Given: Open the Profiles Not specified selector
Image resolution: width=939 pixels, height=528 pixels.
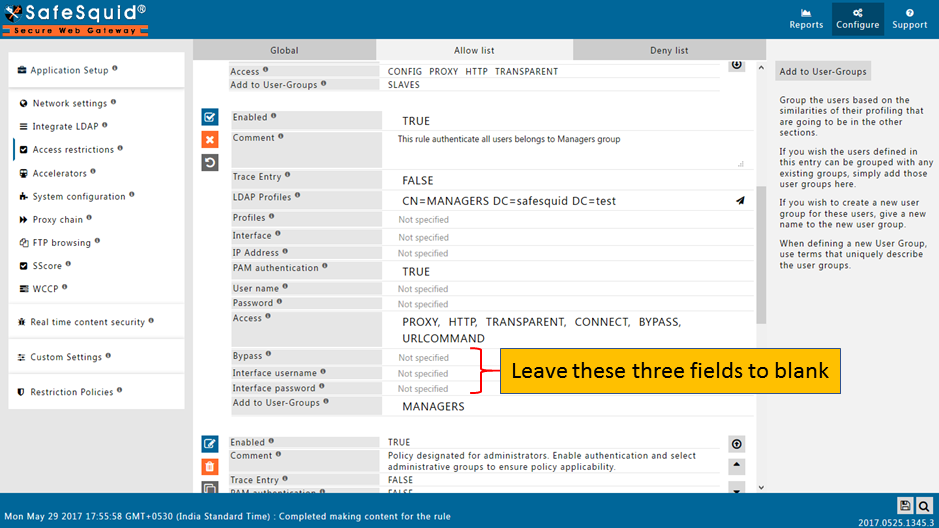Looking at the screenshot, I should pyautogui.click(x=568, y=220).
